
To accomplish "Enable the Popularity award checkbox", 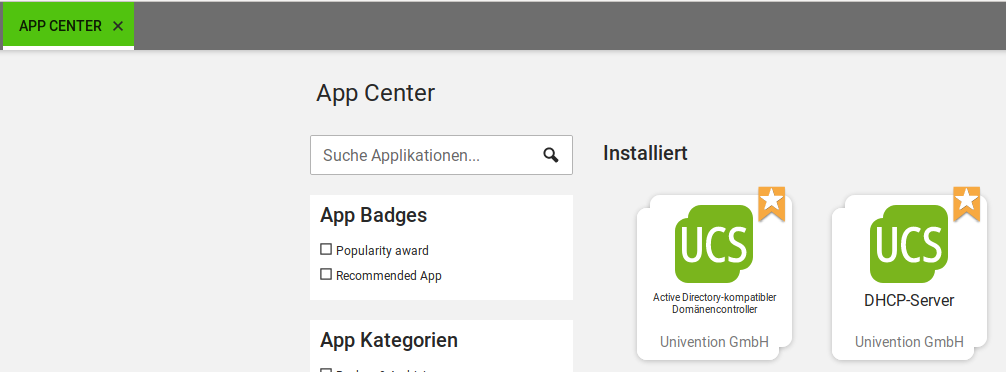I will [326, 249].
